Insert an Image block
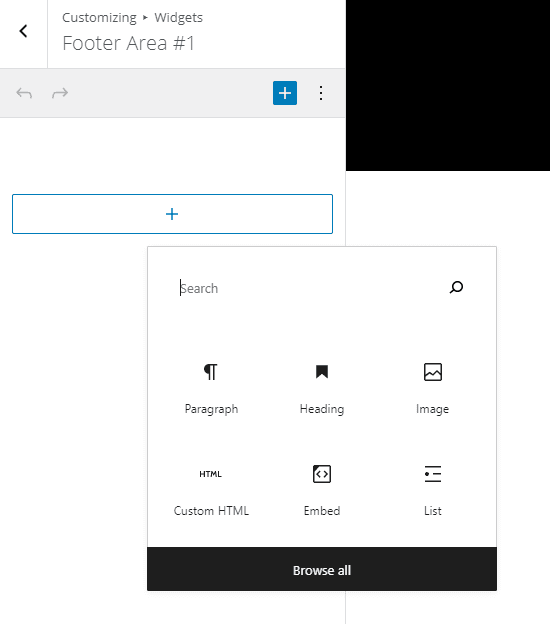This screenshot has width=550, height=624. coord(433,388)
